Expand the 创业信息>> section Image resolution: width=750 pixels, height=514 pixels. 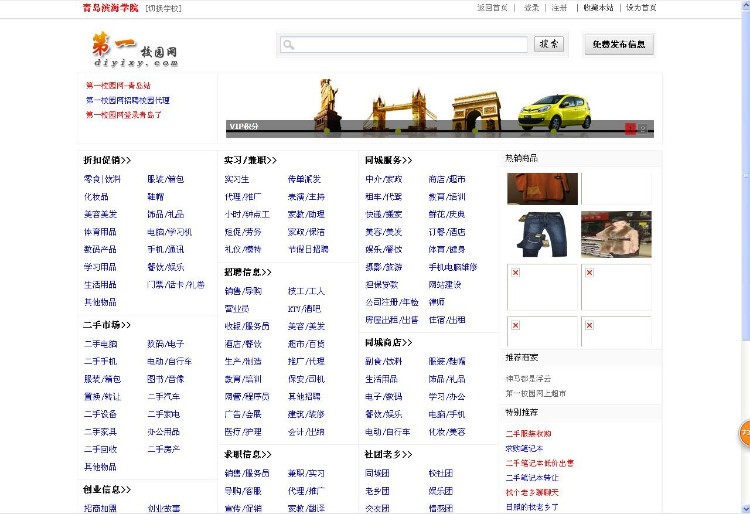click(107, 490)
